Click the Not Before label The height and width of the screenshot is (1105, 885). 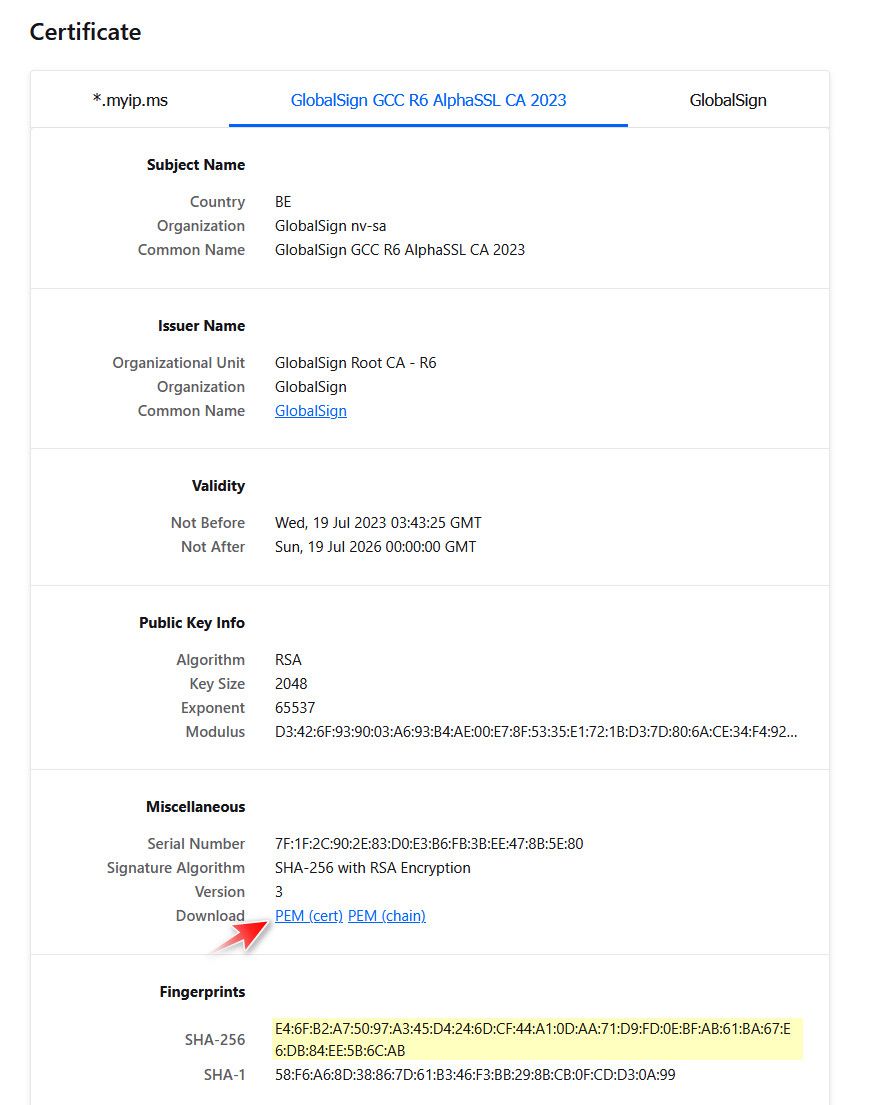click(x=208, y=523)
